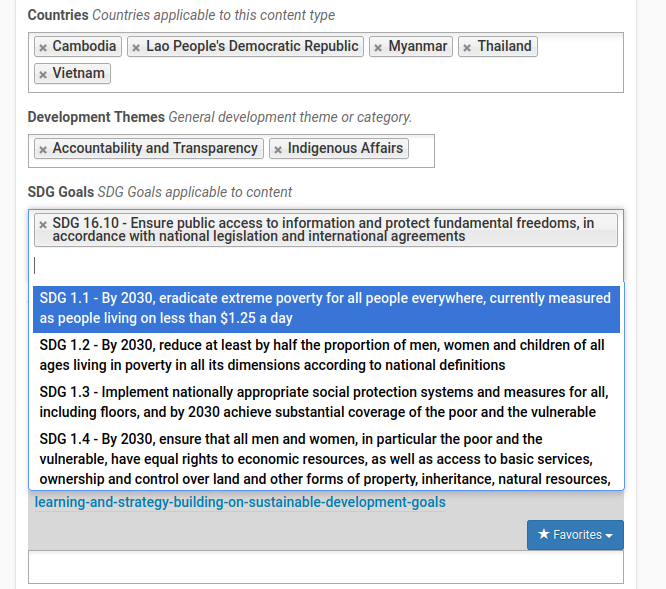Viewport: 666px width, 589px height.
Task: Remove the Cambodia country tag
Action: click(43, 48)
